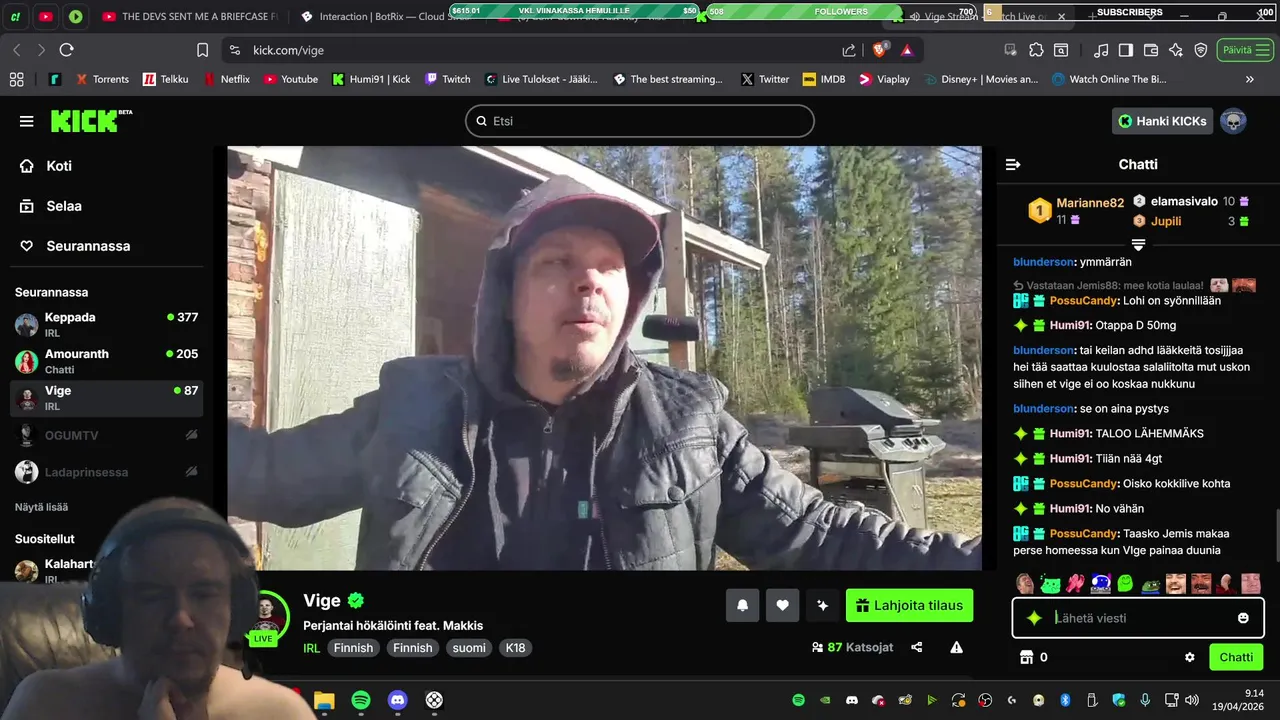Open Brave Shields icon
Image resolution: width=1280 pixels, height=720 pixels.
pos(882,50)
